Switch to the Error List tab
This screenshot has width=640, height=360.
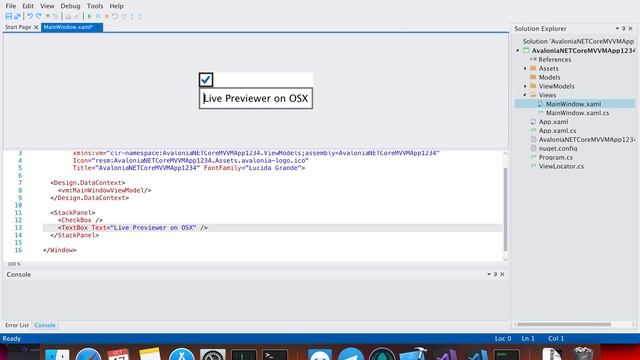17,325
